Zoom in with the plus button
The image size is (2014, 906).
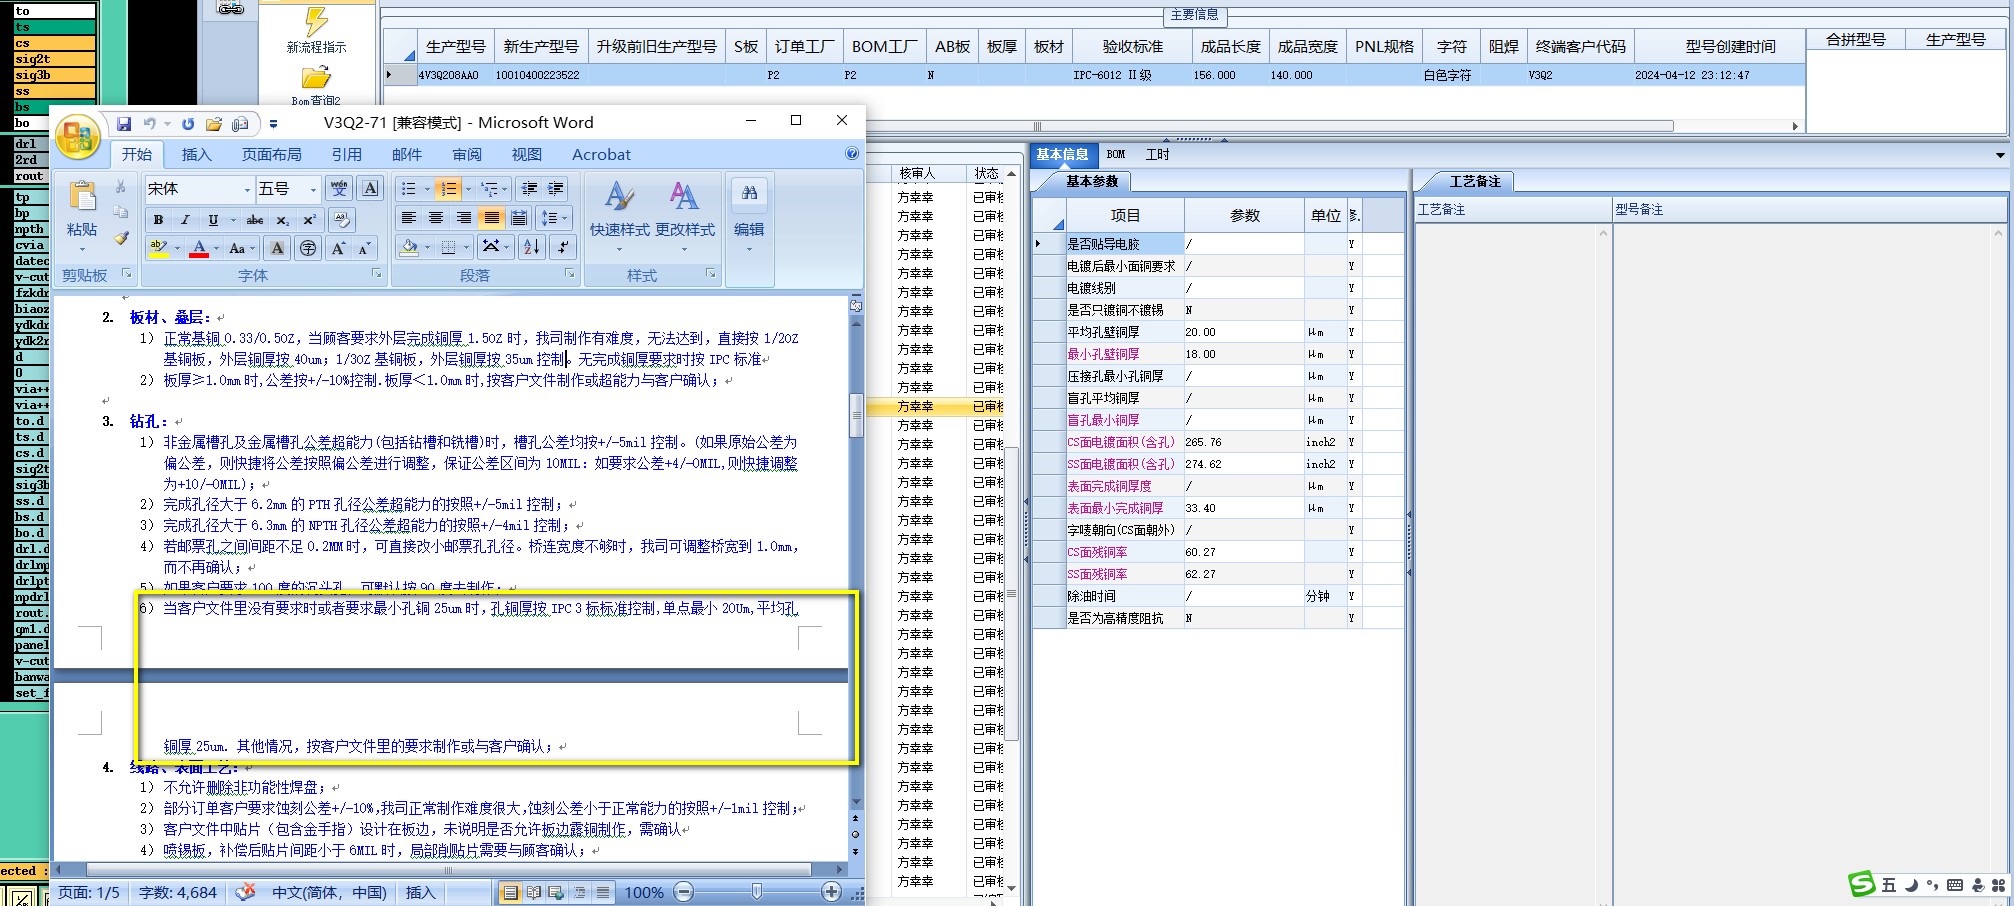click(831, 892)
